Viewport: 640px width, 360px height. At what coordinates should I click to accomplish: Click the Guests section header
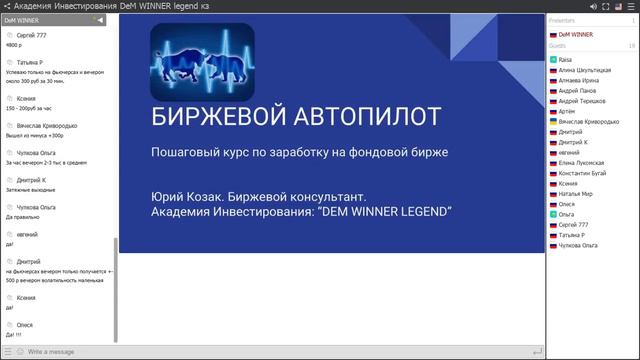pyautogui.click(x=592, y=46)
